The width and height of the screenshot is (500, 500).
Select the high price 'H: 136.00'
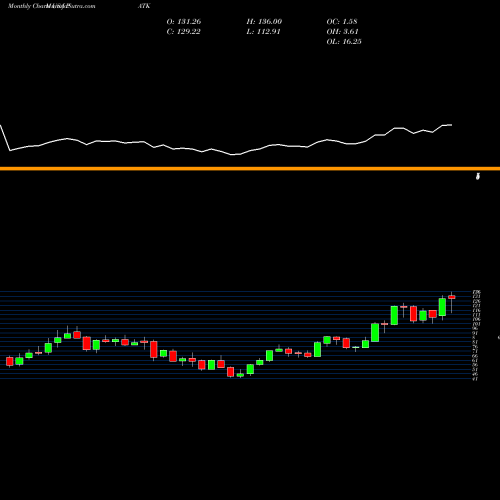[x=264, y=22]
